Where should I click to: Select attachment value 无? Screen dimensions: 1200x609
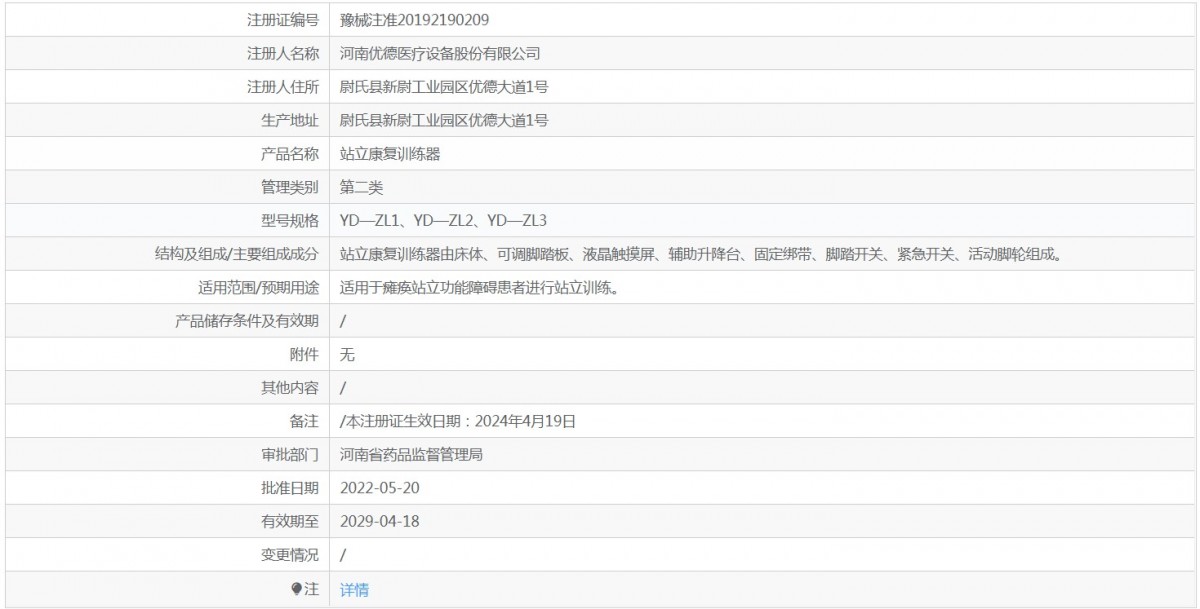pos(347,354)
